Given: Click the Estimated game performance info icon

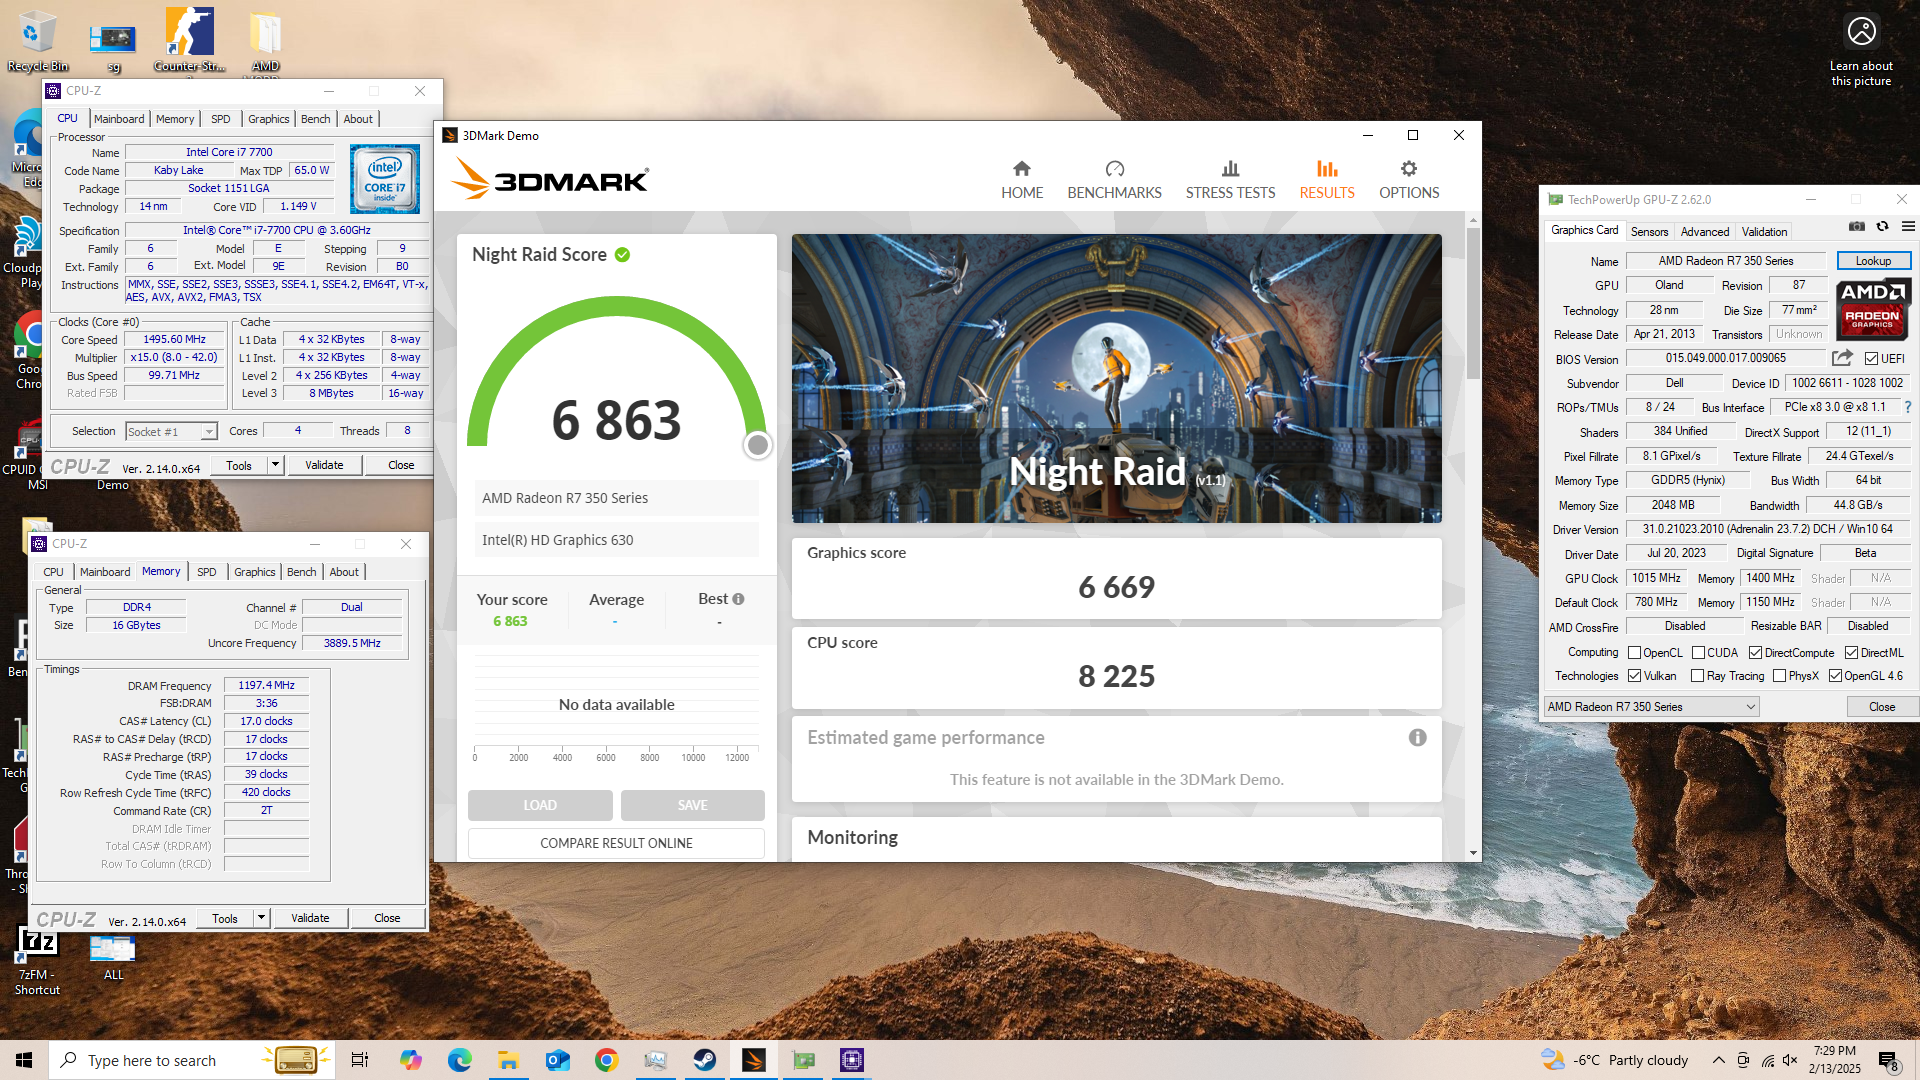Looking at the screenshot, I should [1417, 738].
